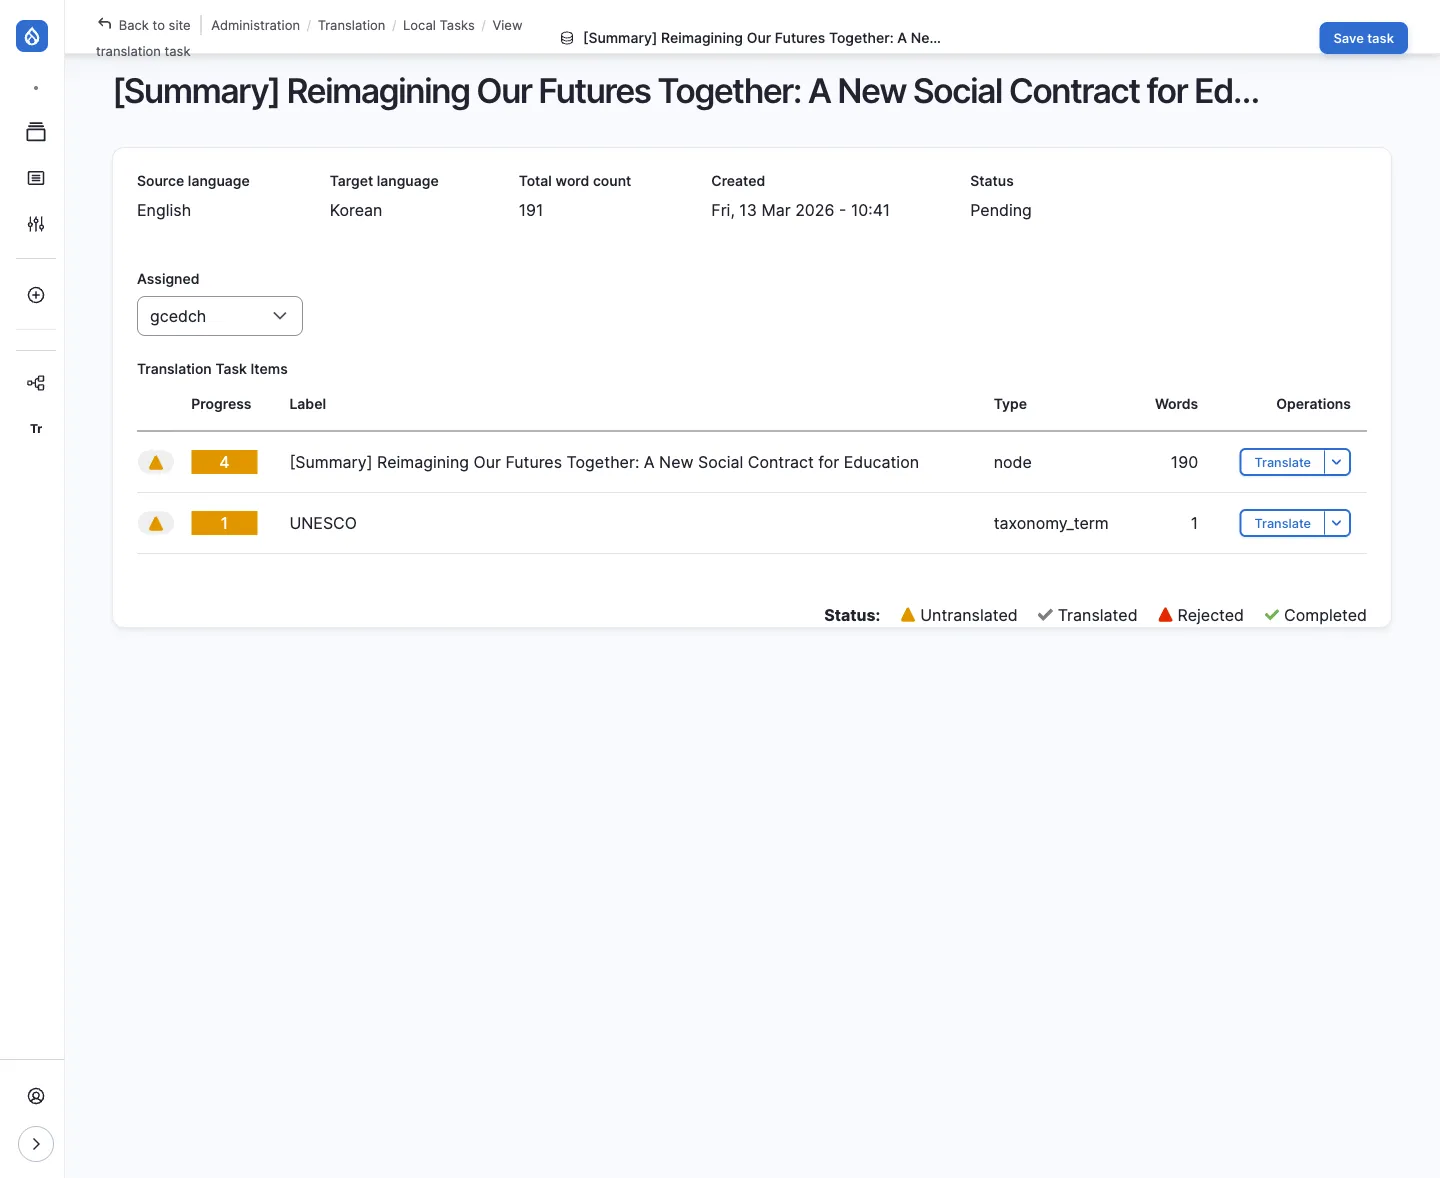Screen dimensions: 1440x1178
Task: Go to the Administration breadcrumb
Action: coord(255,25)
